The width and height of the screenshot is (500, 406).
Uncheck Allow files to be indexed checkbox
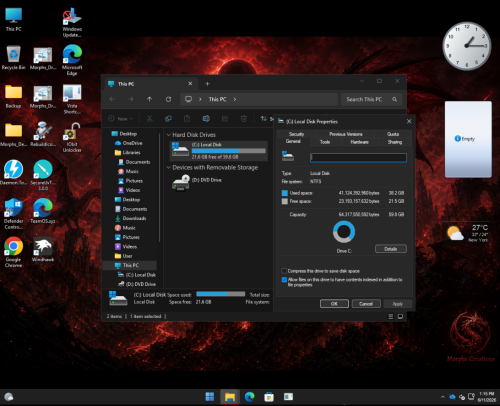(x=284, y=280)
